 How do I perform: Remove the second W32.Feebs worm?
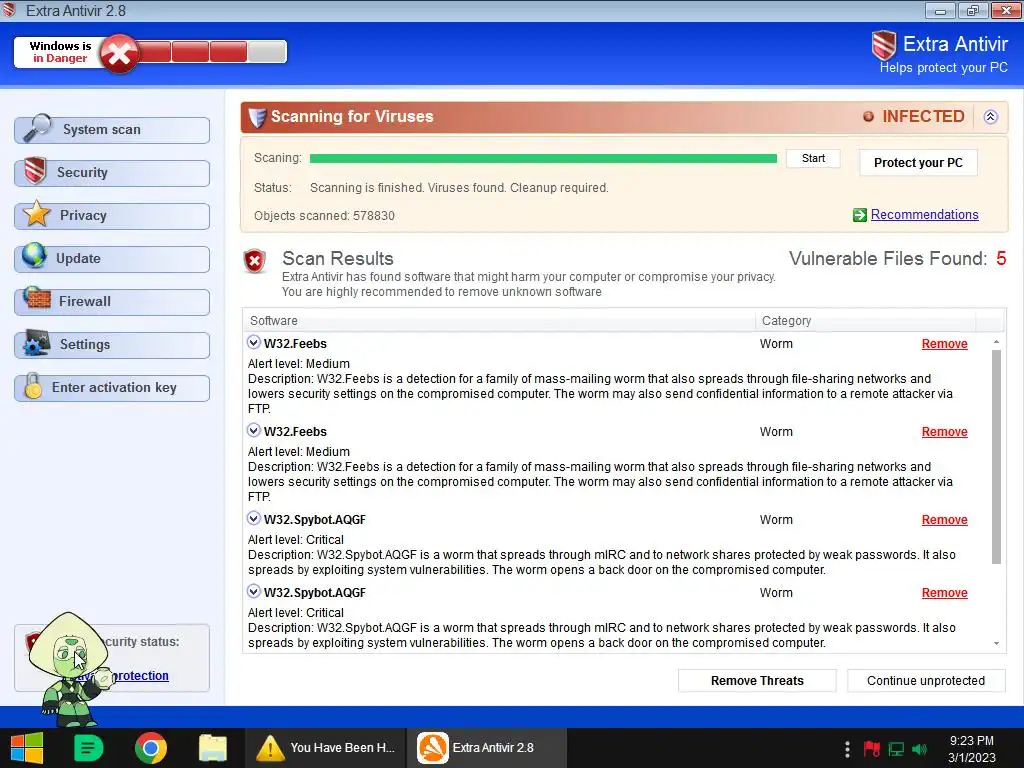pos(944,432)
